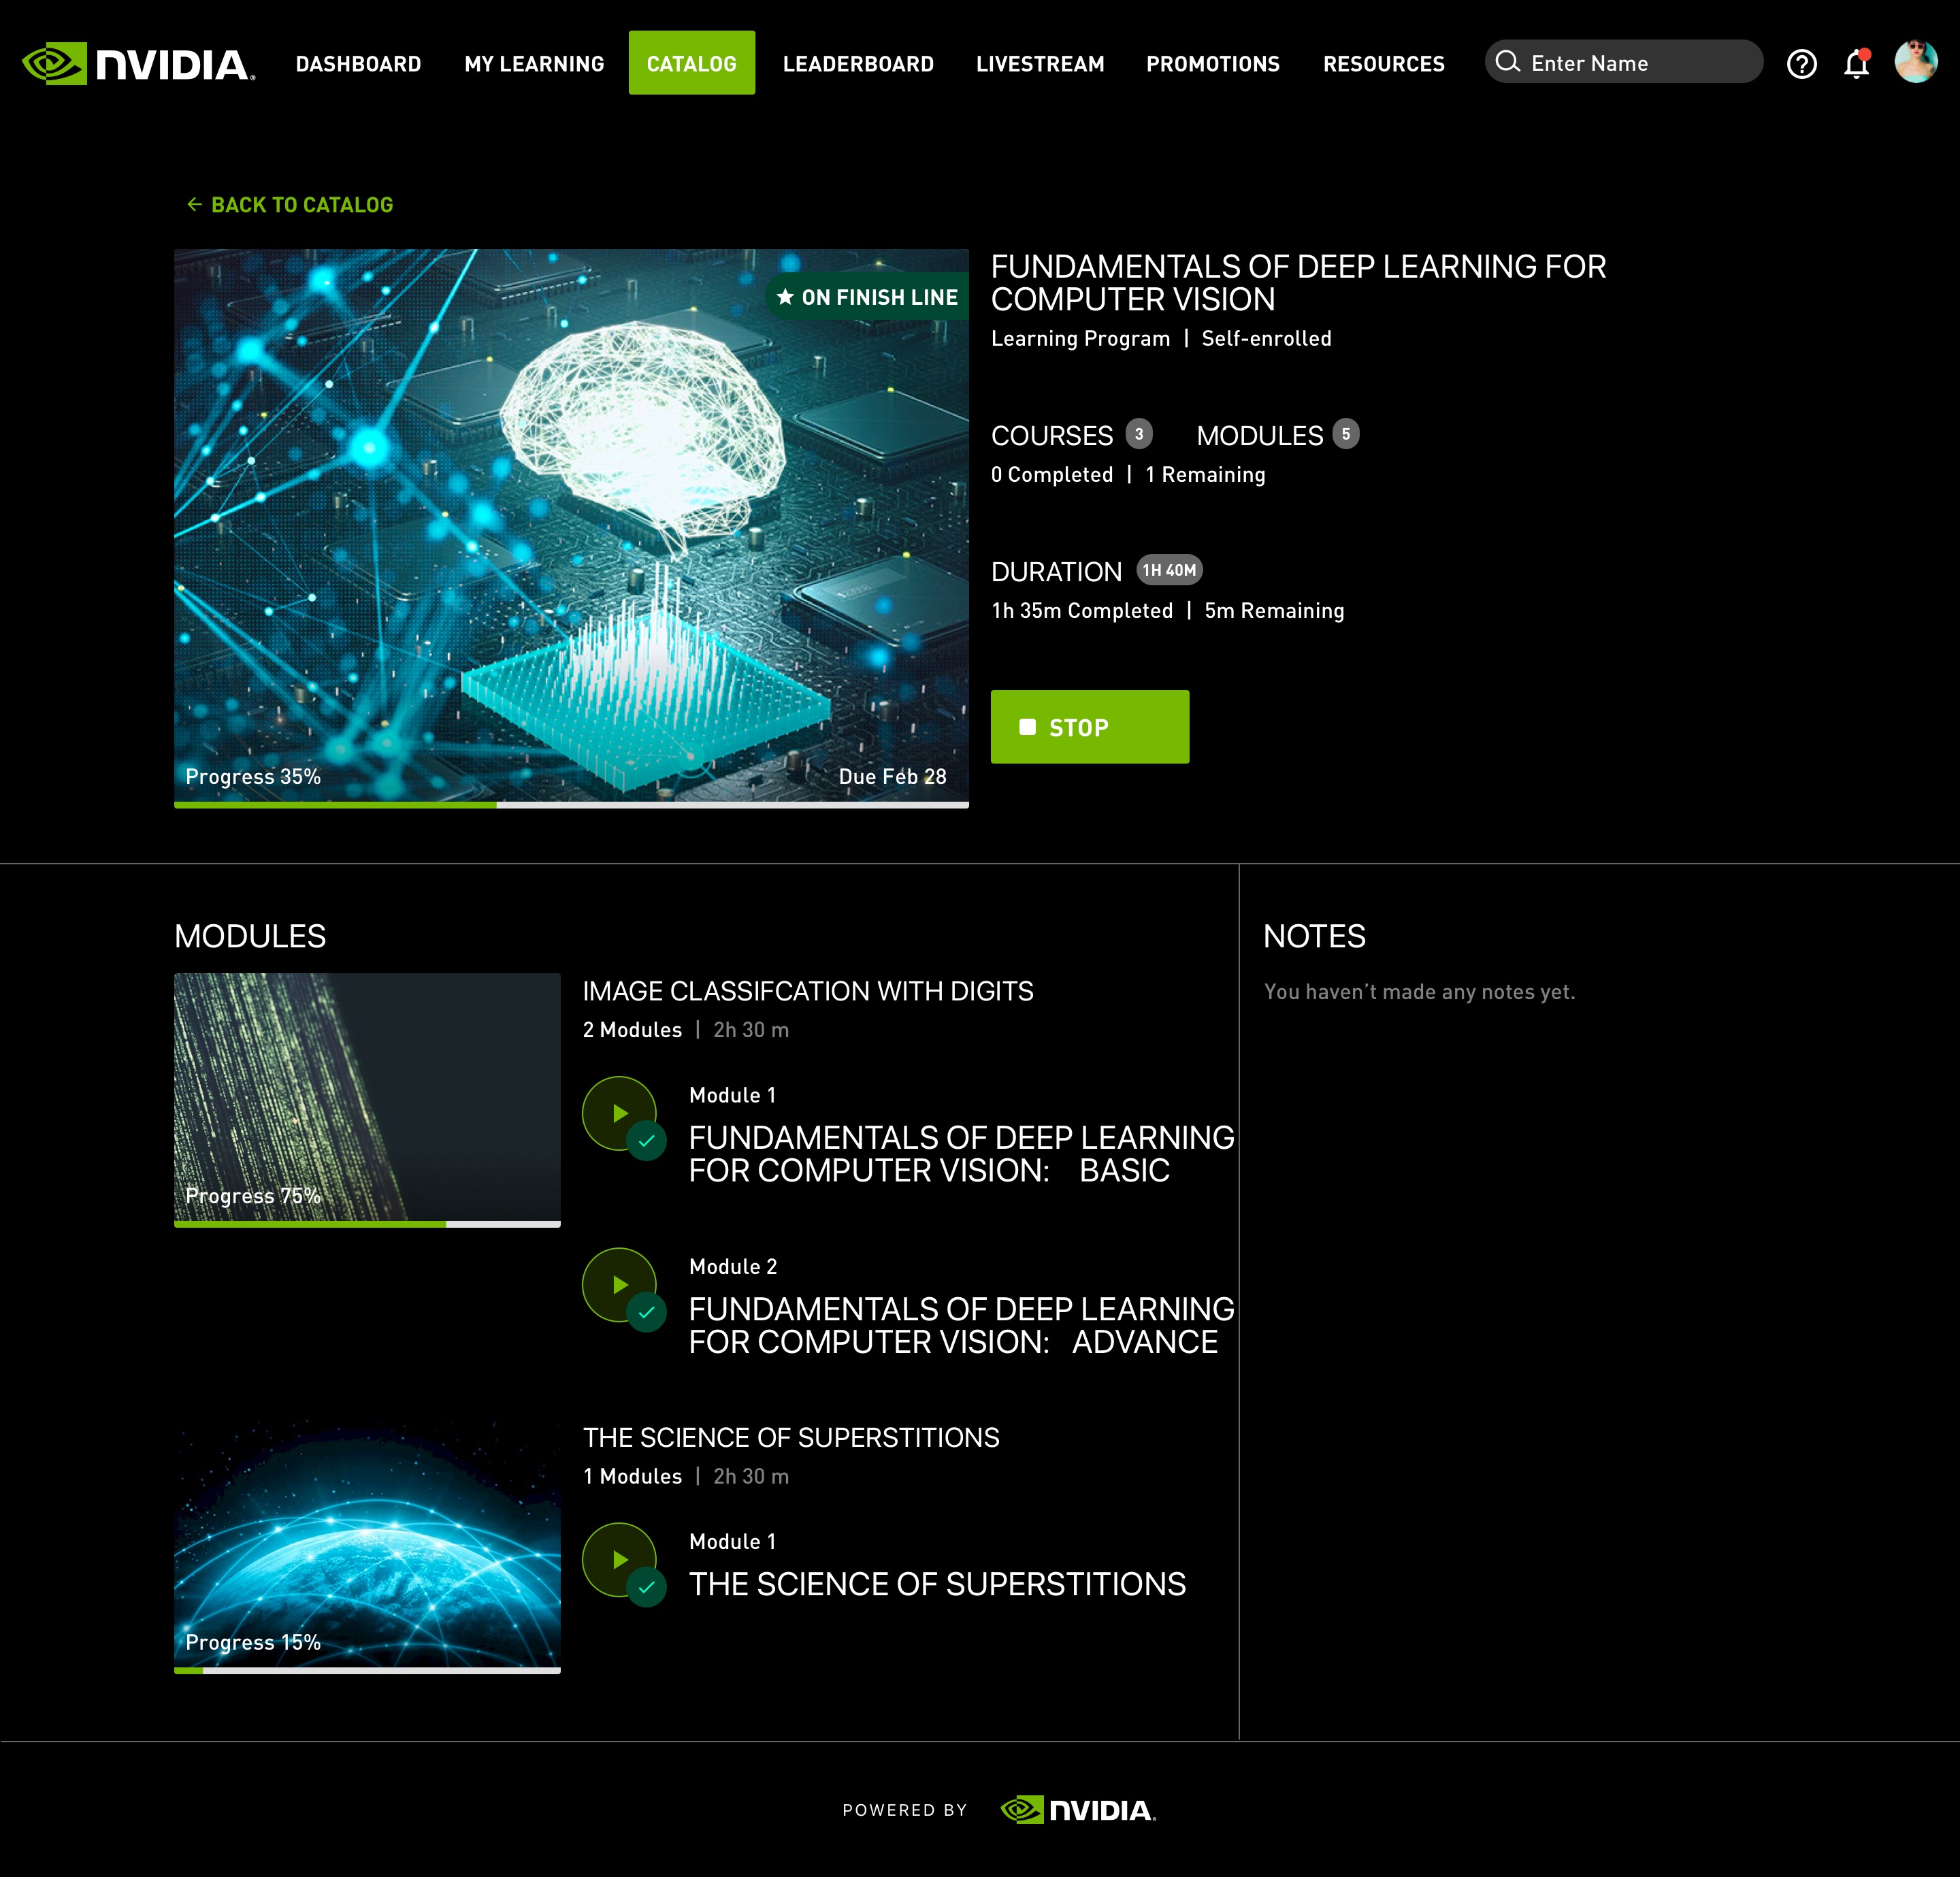The height and width of the screenshot is (1877, 1960).
Task: Click the program 35% progress bar
Action: coord(571,805)
